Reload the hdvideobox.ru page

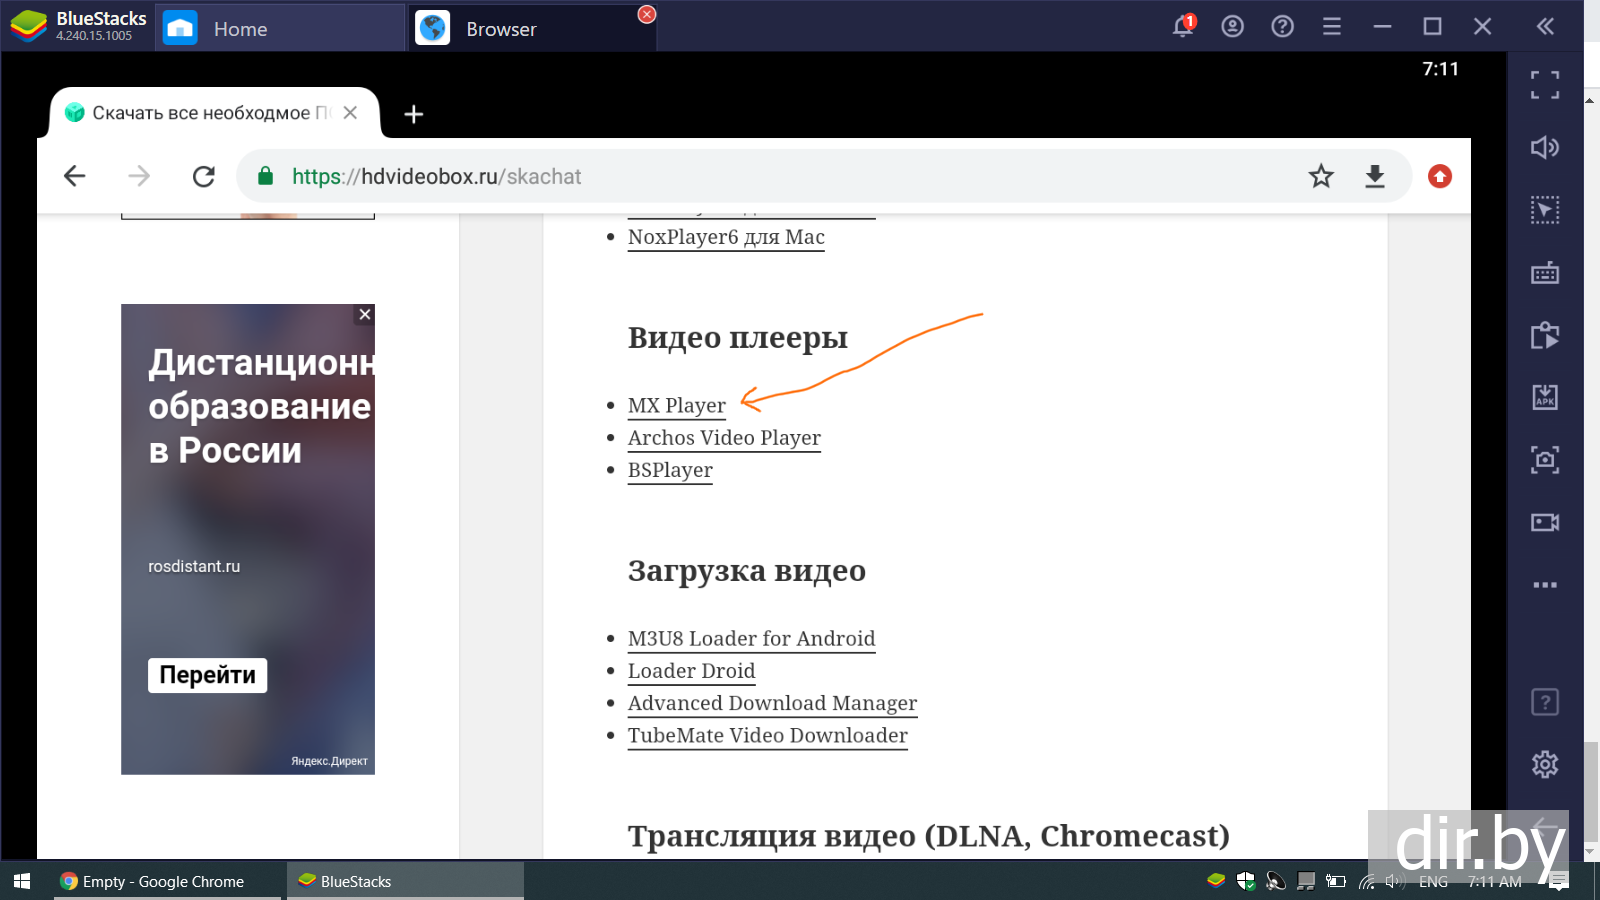click(204, 177)
